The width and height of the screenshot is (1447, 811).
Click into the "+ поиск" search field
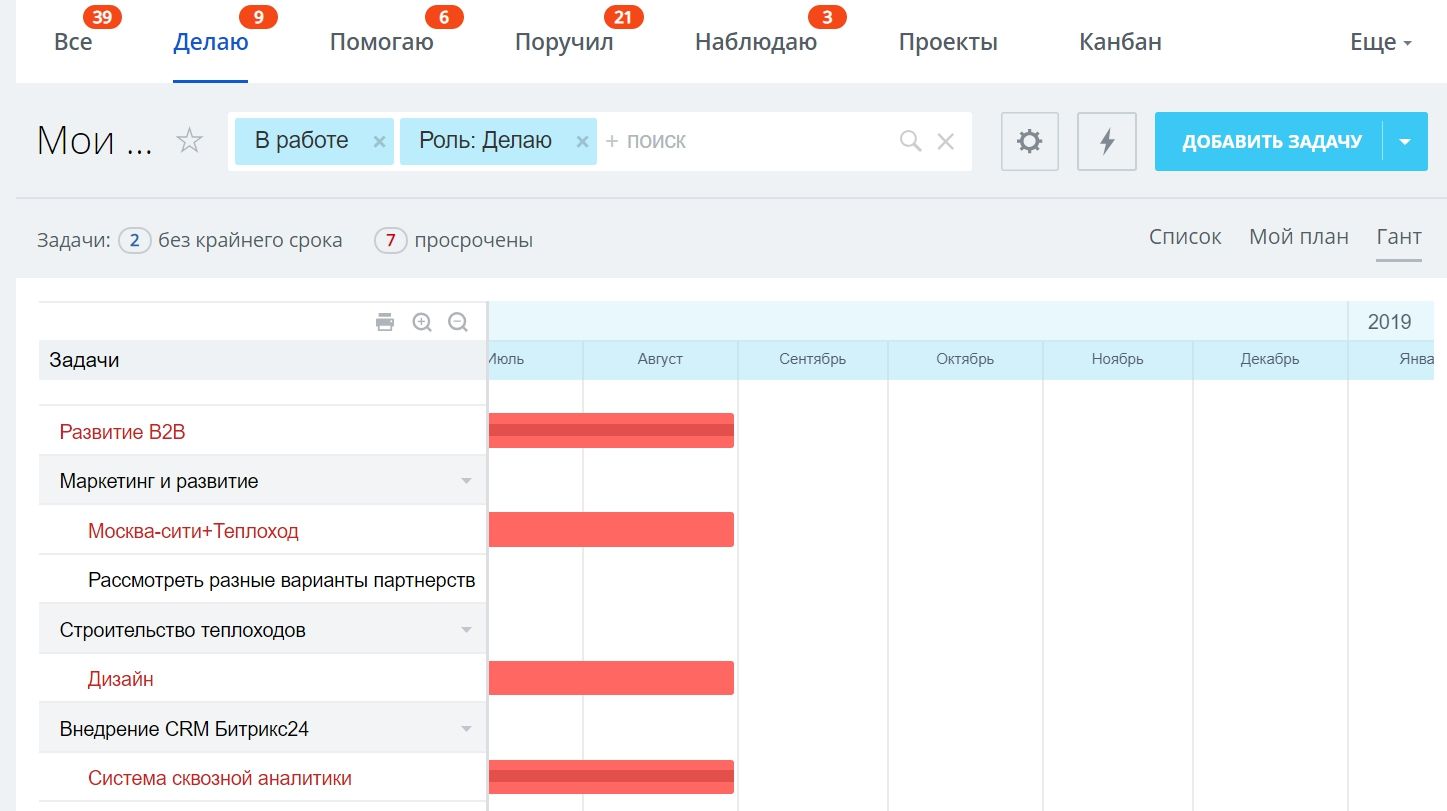point(750,141)
